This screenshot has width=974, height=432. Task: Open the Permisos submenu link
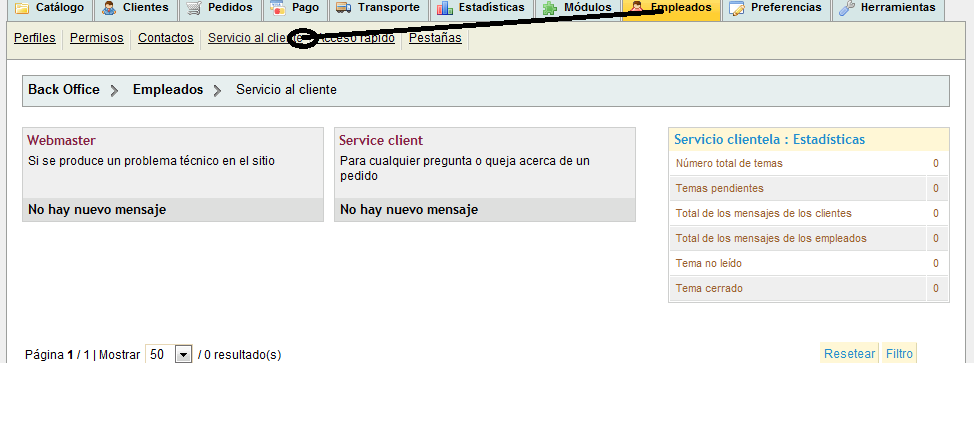point(97,38)
